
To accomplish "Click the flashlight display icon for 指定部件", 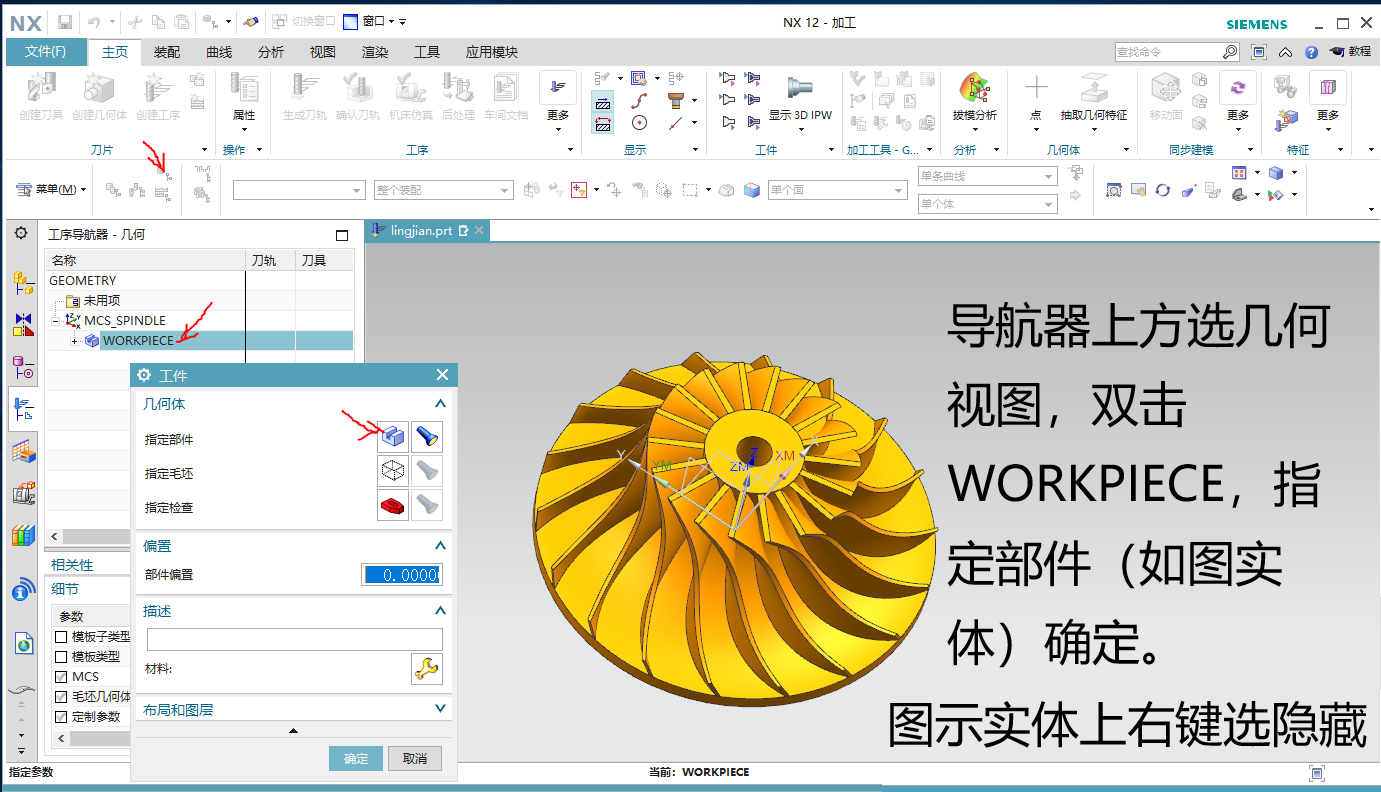I will click(x=427, y=437).
